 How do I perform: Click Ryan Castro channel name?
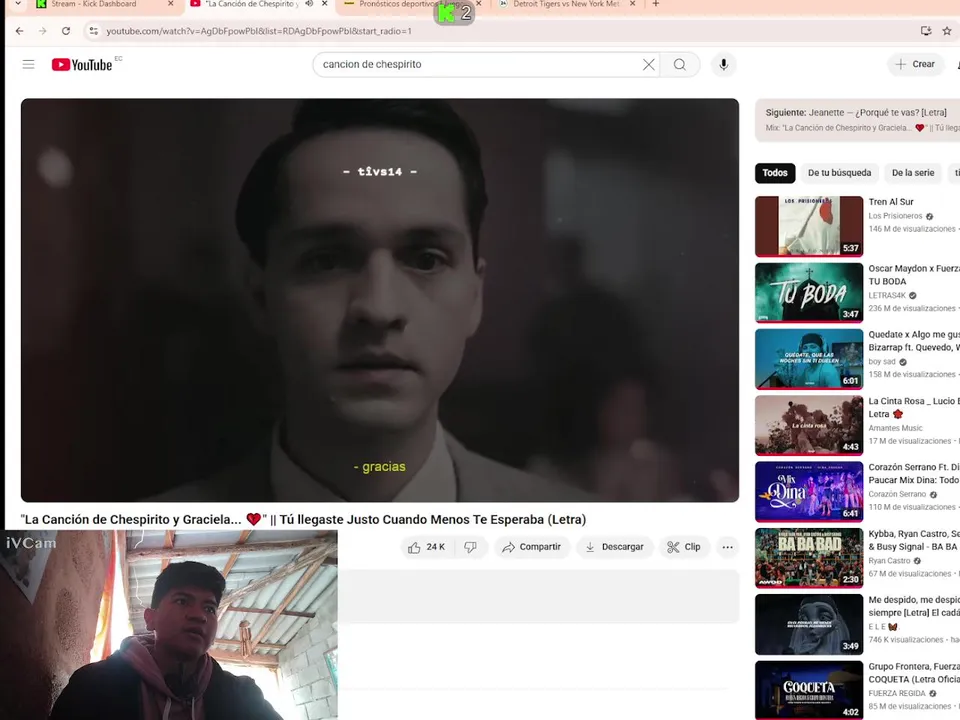tap(889, 561)
